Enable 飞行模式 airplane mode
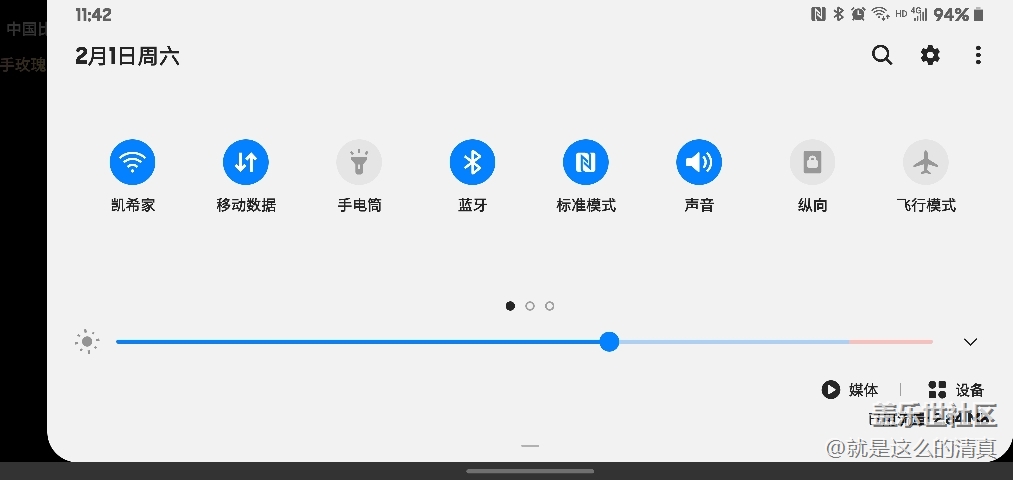Image resolution: width=1013 pixels, height=480 pixels. coord(925,162)
